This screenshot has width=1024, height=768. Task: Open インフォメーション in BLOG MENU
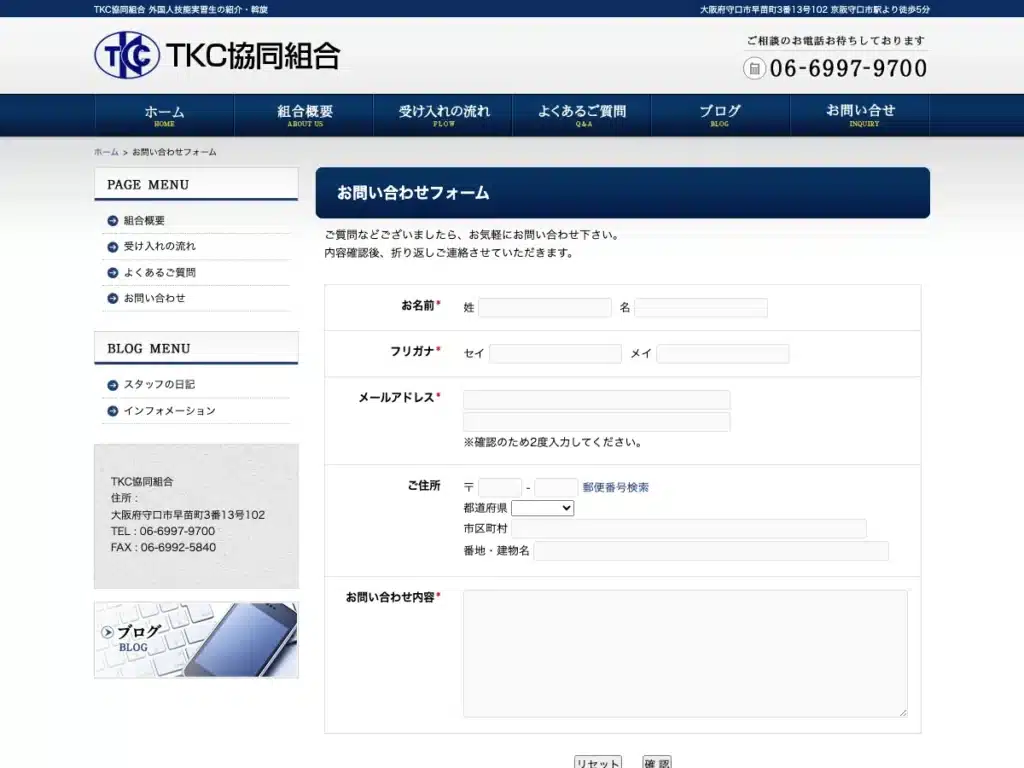170,411
